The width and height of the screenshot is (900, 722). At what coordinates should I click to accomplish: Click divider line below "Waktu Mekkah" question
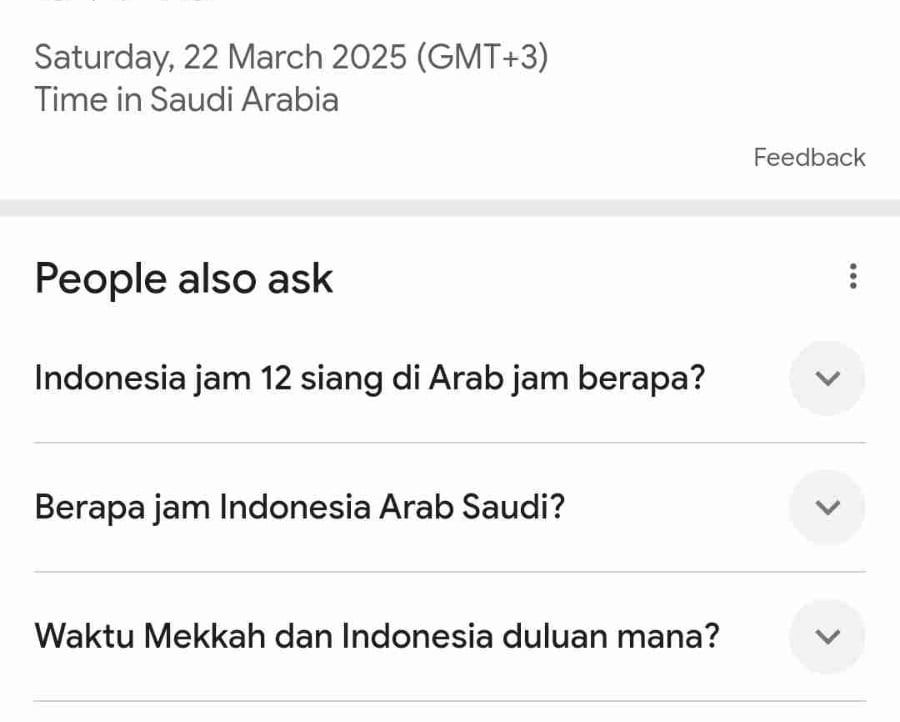point(450,701)
